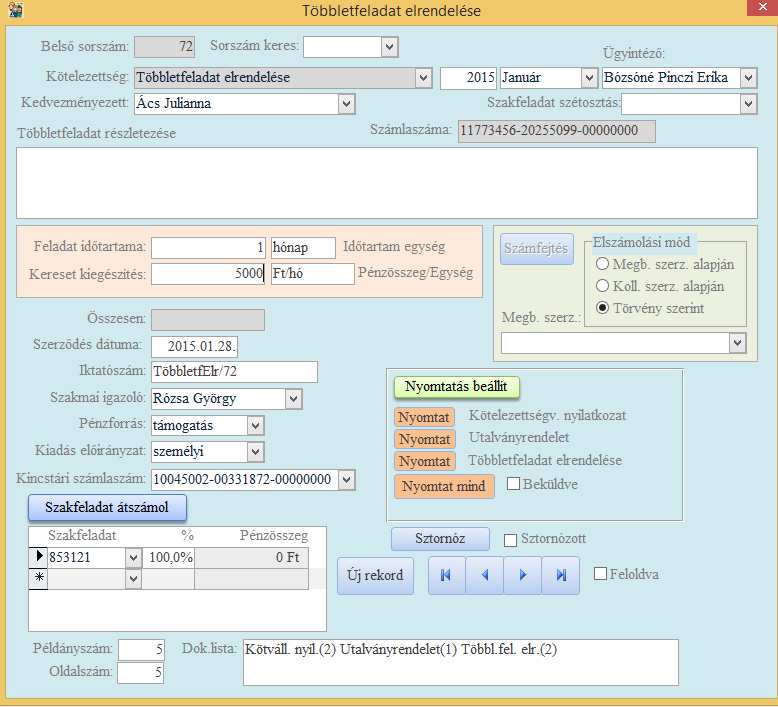
Task: Click the Oldalszám field
Action: click(x=141, y=673)
